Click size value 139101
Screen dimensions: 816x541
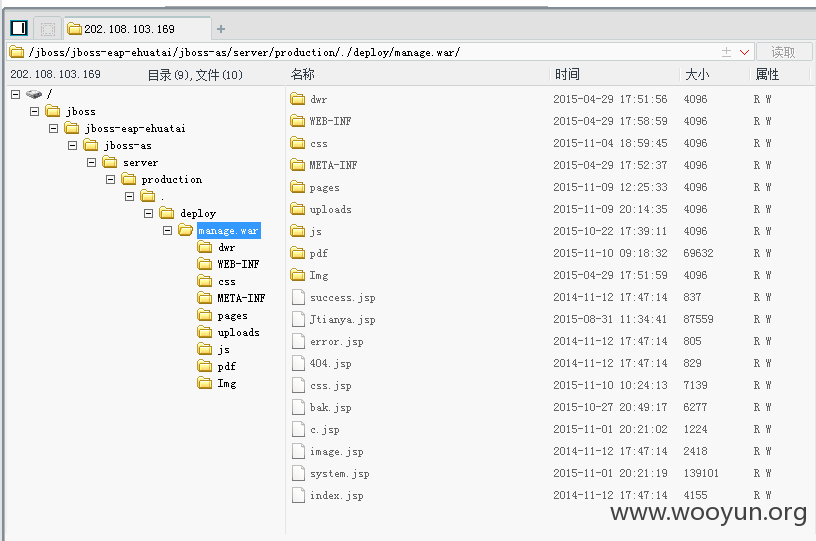point(700,473)
